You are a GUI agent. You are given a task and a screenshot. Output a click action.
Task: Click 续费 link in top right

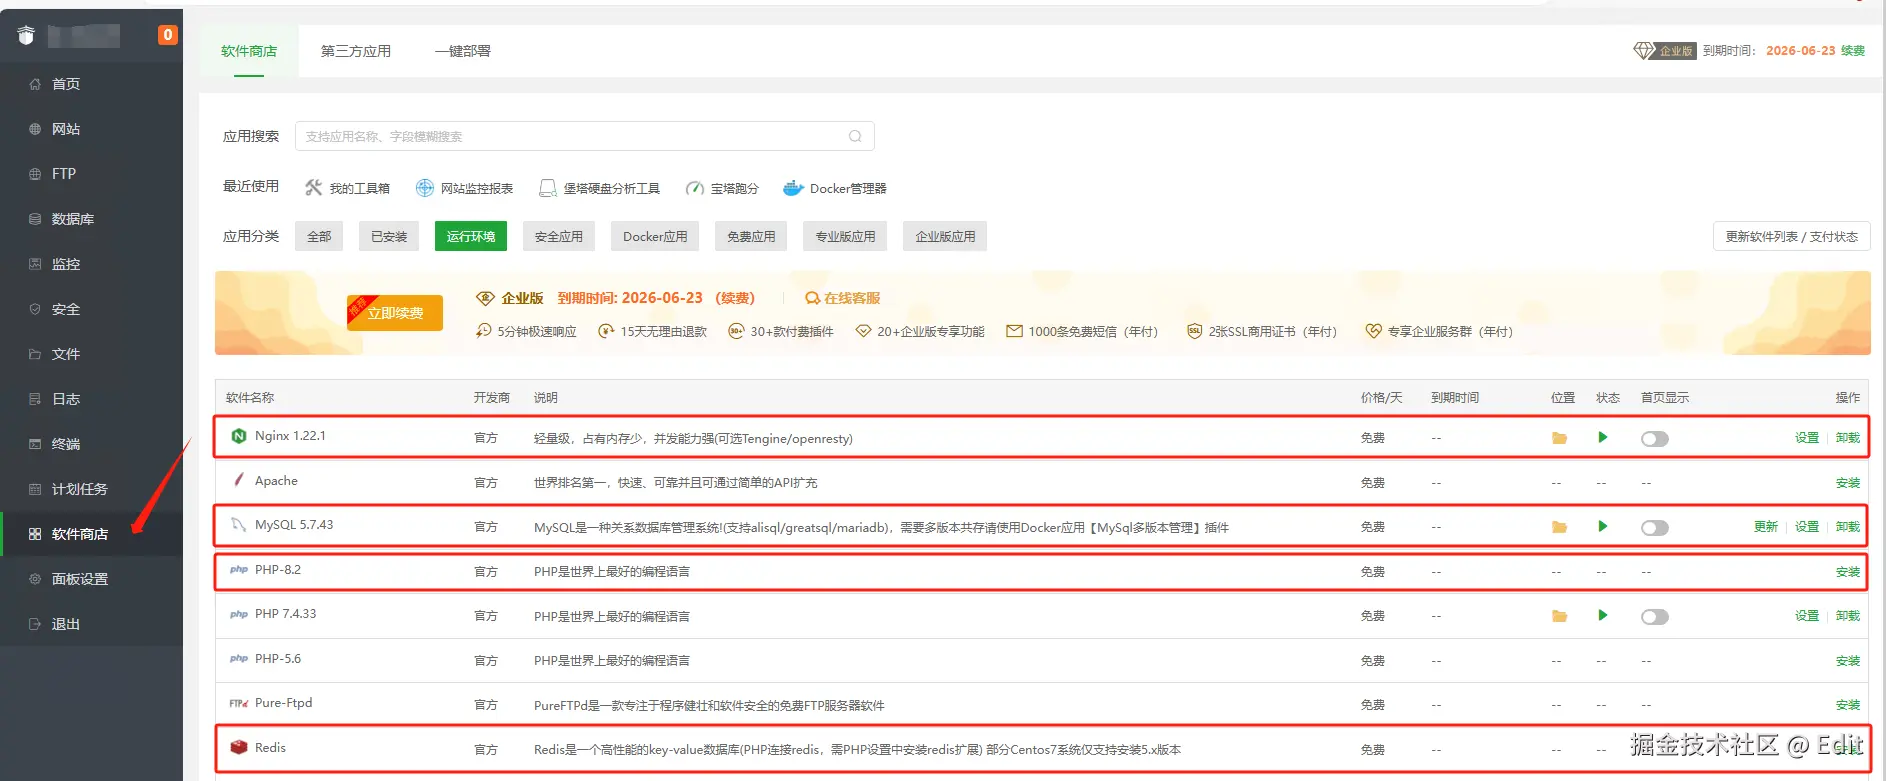pyautogui.click(x=1853, y=50)
